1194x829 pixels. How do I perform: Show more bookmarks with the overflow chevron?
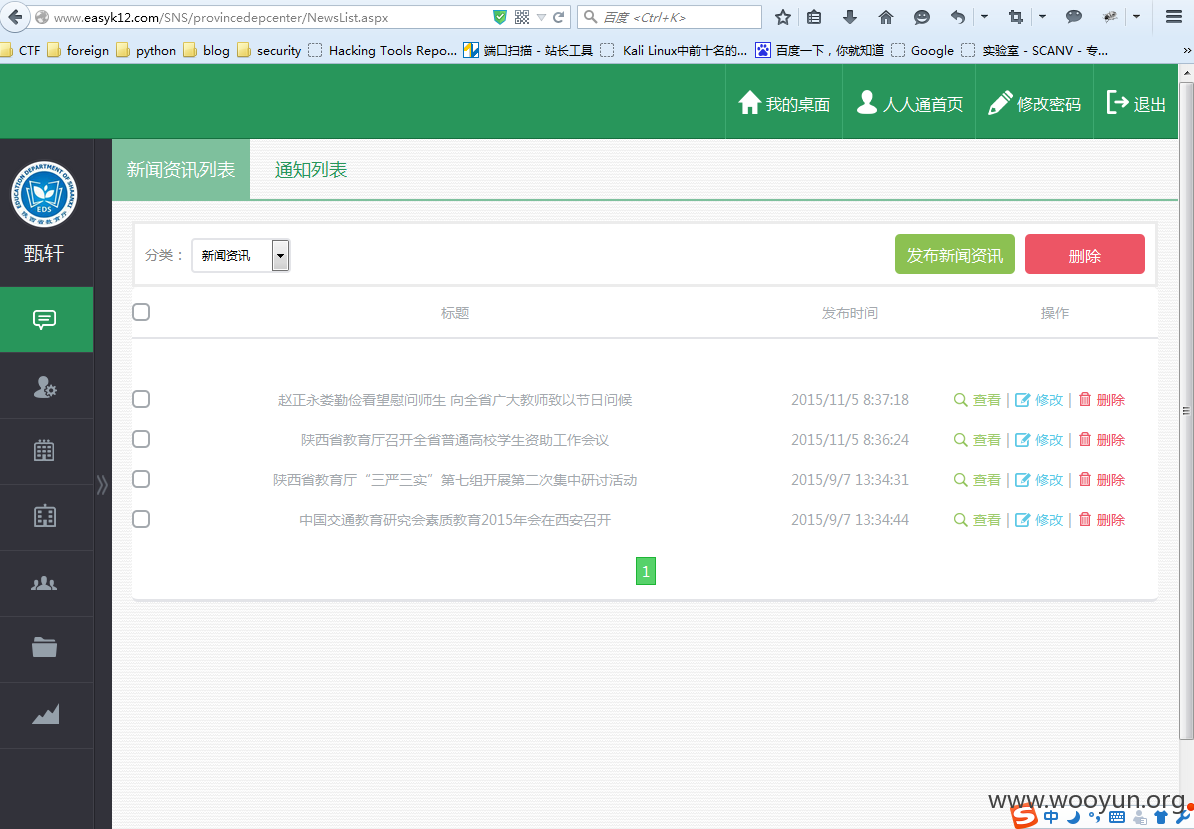click(x=1186, y=50)
